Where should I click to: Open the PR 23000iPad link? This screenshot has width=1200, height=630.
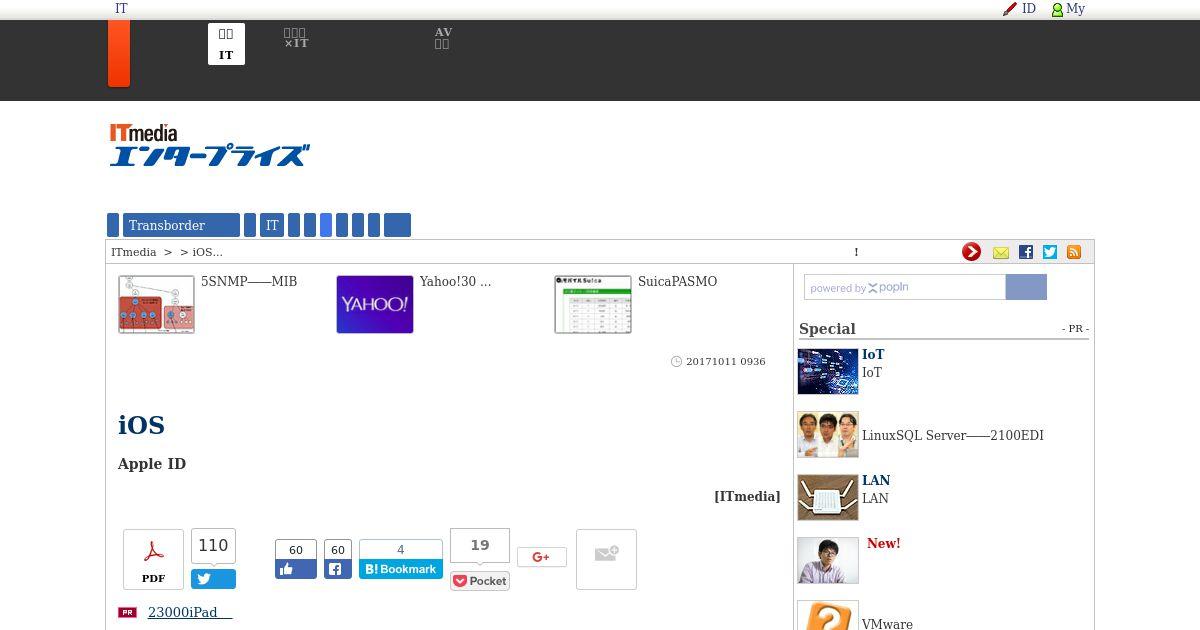(x=190, y=612)
